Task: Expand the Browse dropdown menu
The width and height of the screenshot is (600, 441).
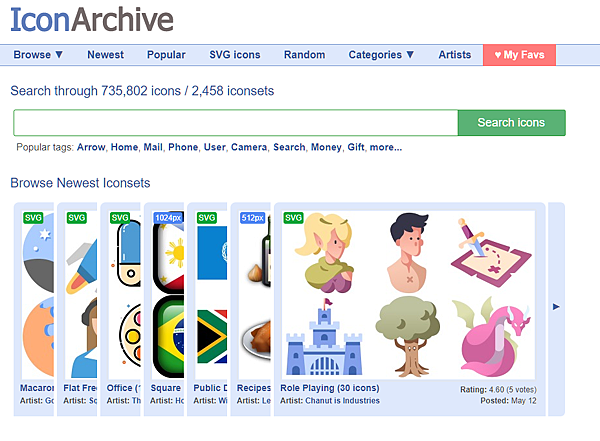Action: pyautogui.click(x=38, y=55)
